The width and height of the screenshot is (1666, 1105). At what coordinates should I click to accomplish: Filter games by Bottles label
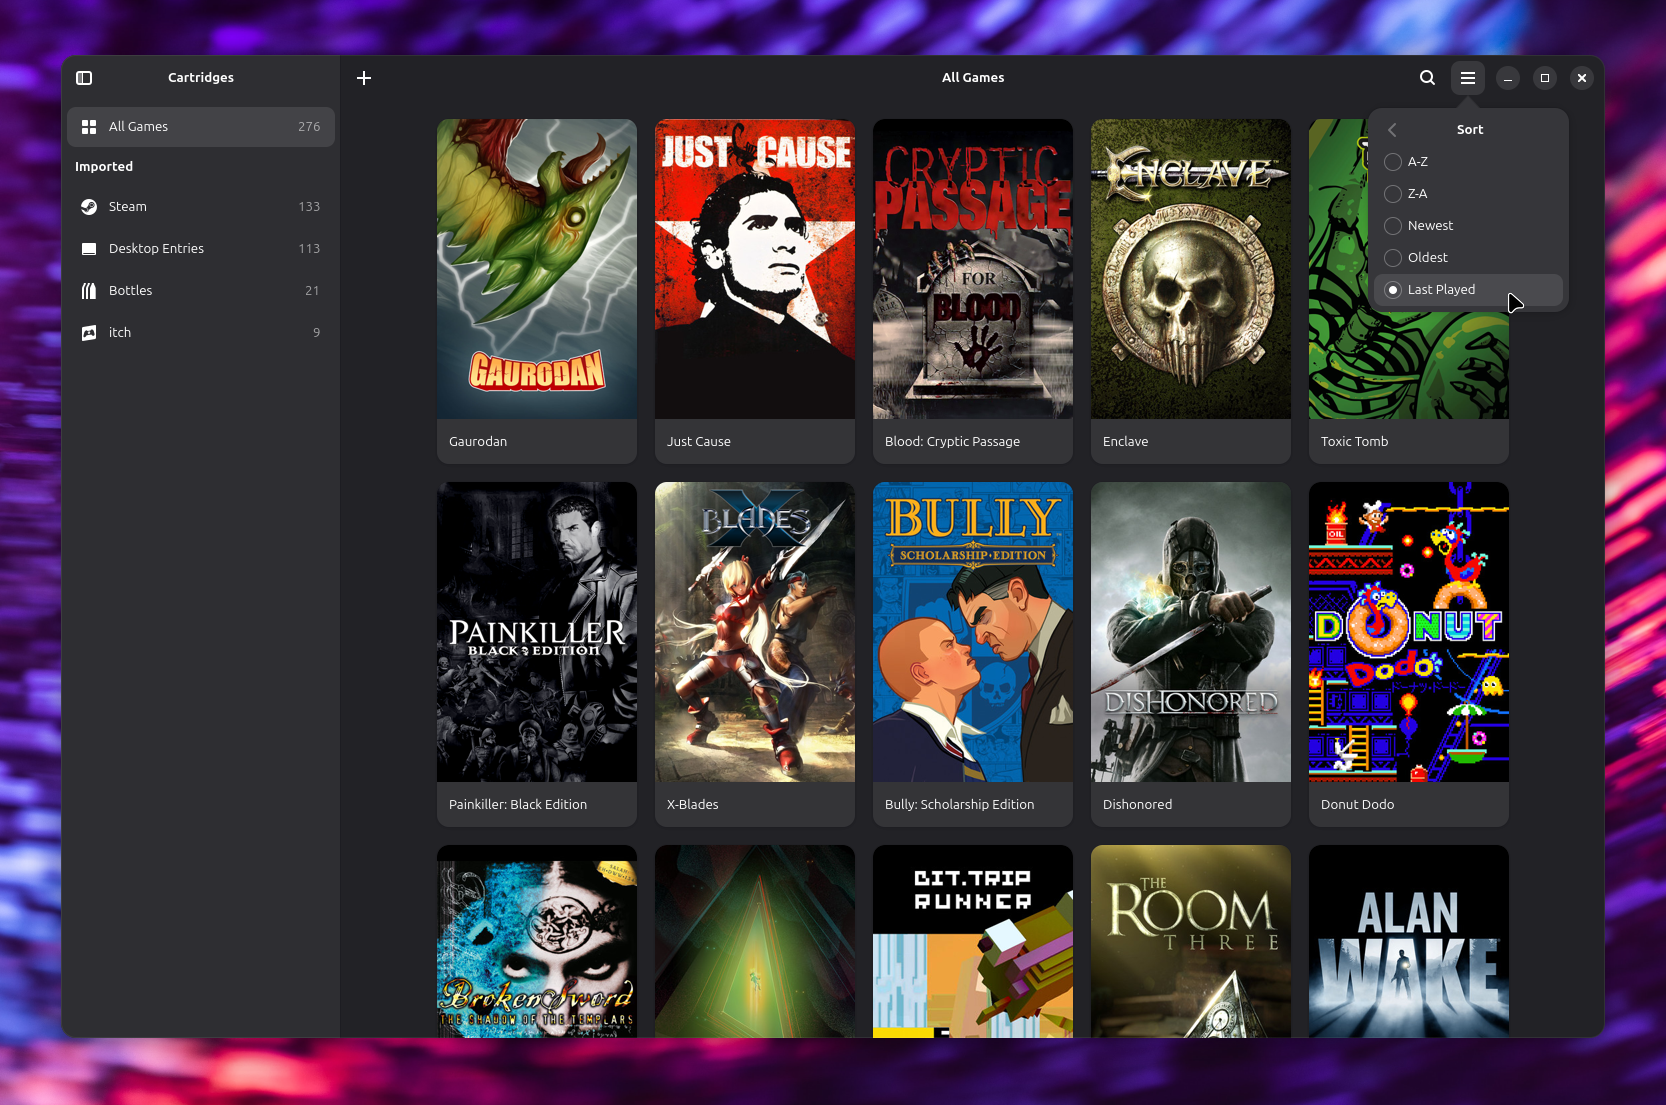point(131,291)
